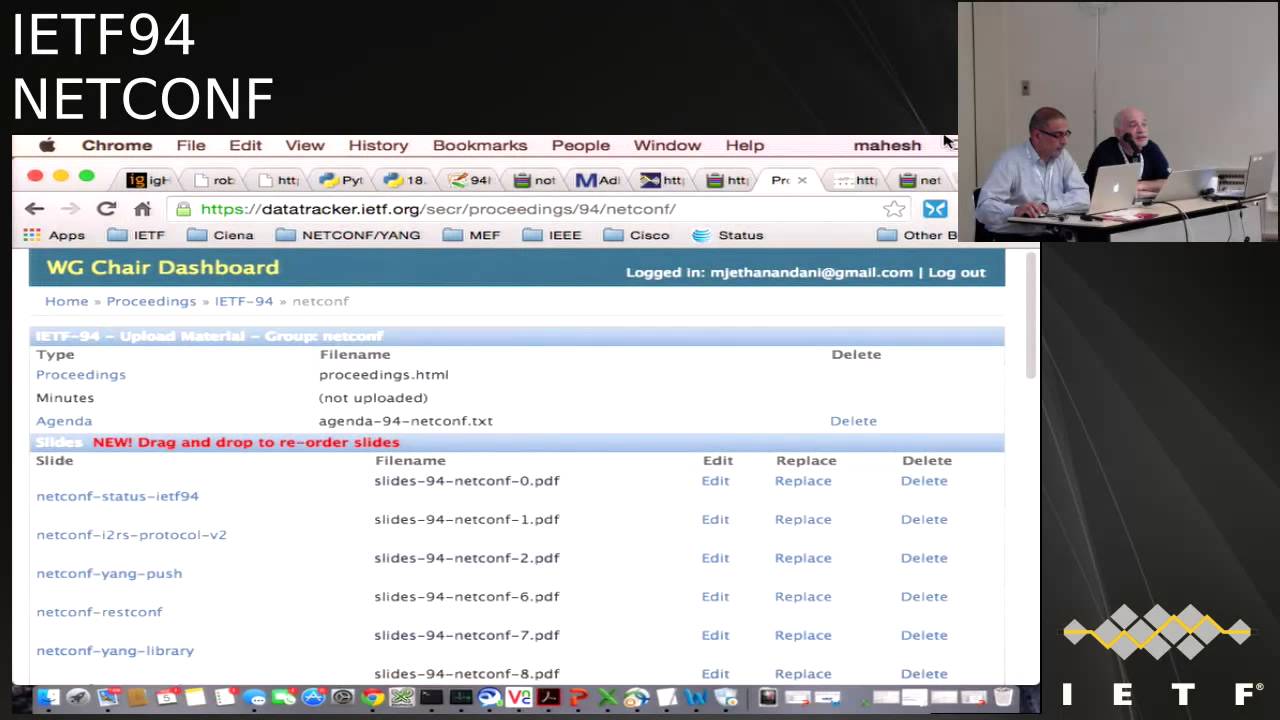The image size is (1280, 720).
Task: Open netconf-yang-library slide link
Action: pyautogui.click(x=115, y=651)
